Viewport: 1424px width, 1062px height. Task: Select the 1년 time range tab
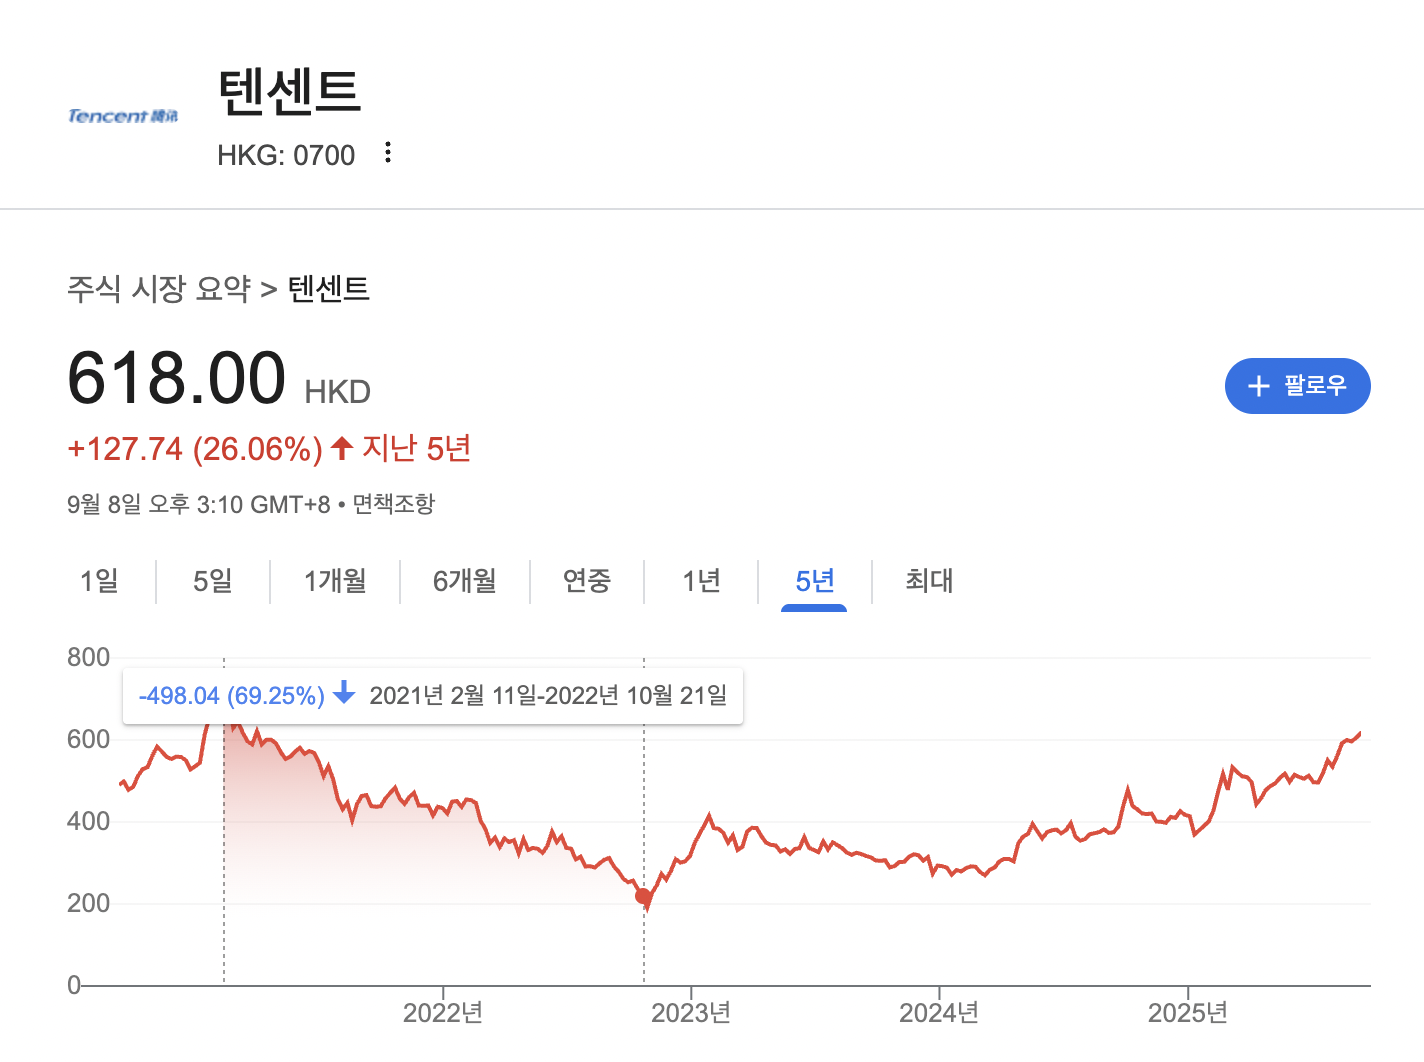tap(701, 581)
